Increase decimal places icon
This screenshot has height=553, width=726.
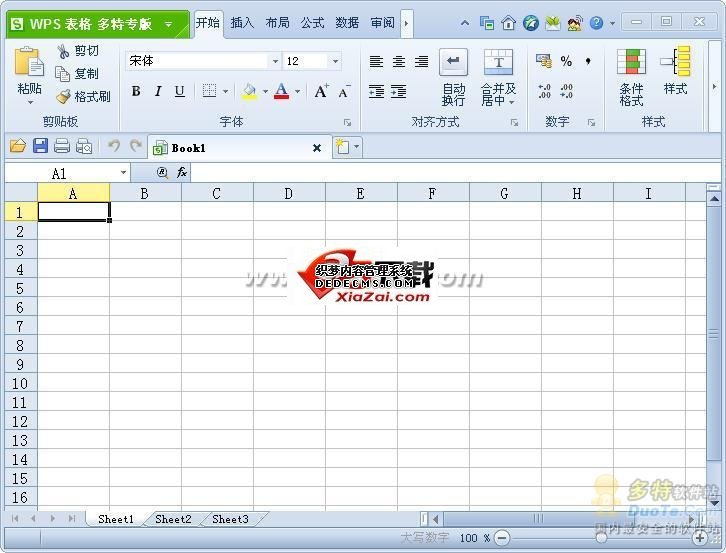pos(544,91)
